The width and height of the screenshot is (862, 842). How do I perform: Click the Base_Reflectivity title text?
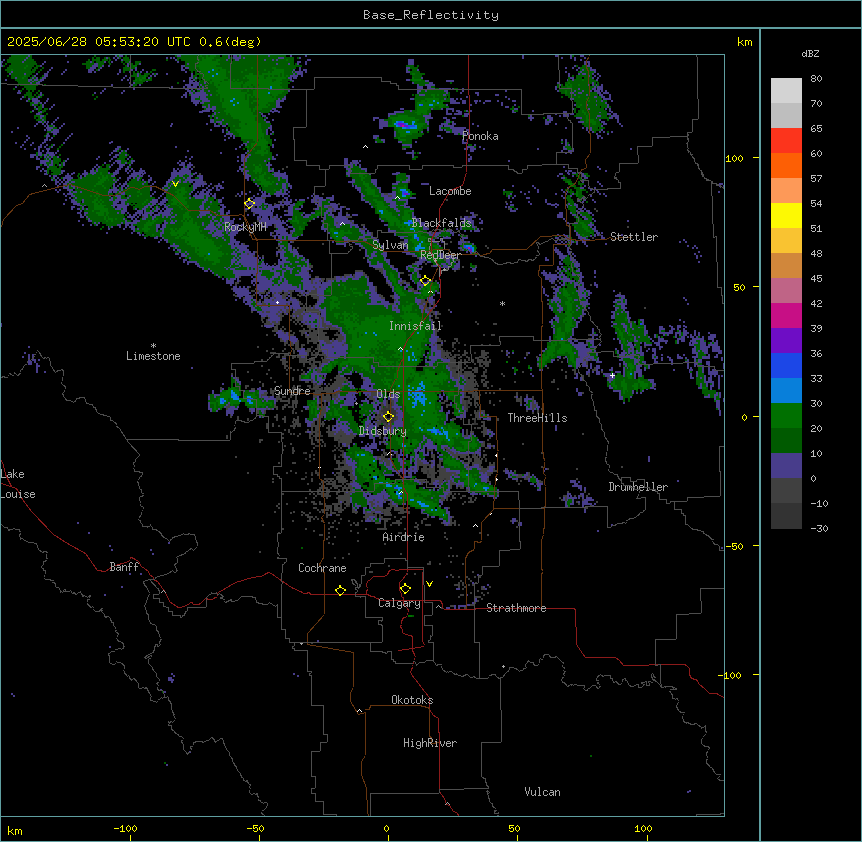pyautogui.click(x=431, y=15)
